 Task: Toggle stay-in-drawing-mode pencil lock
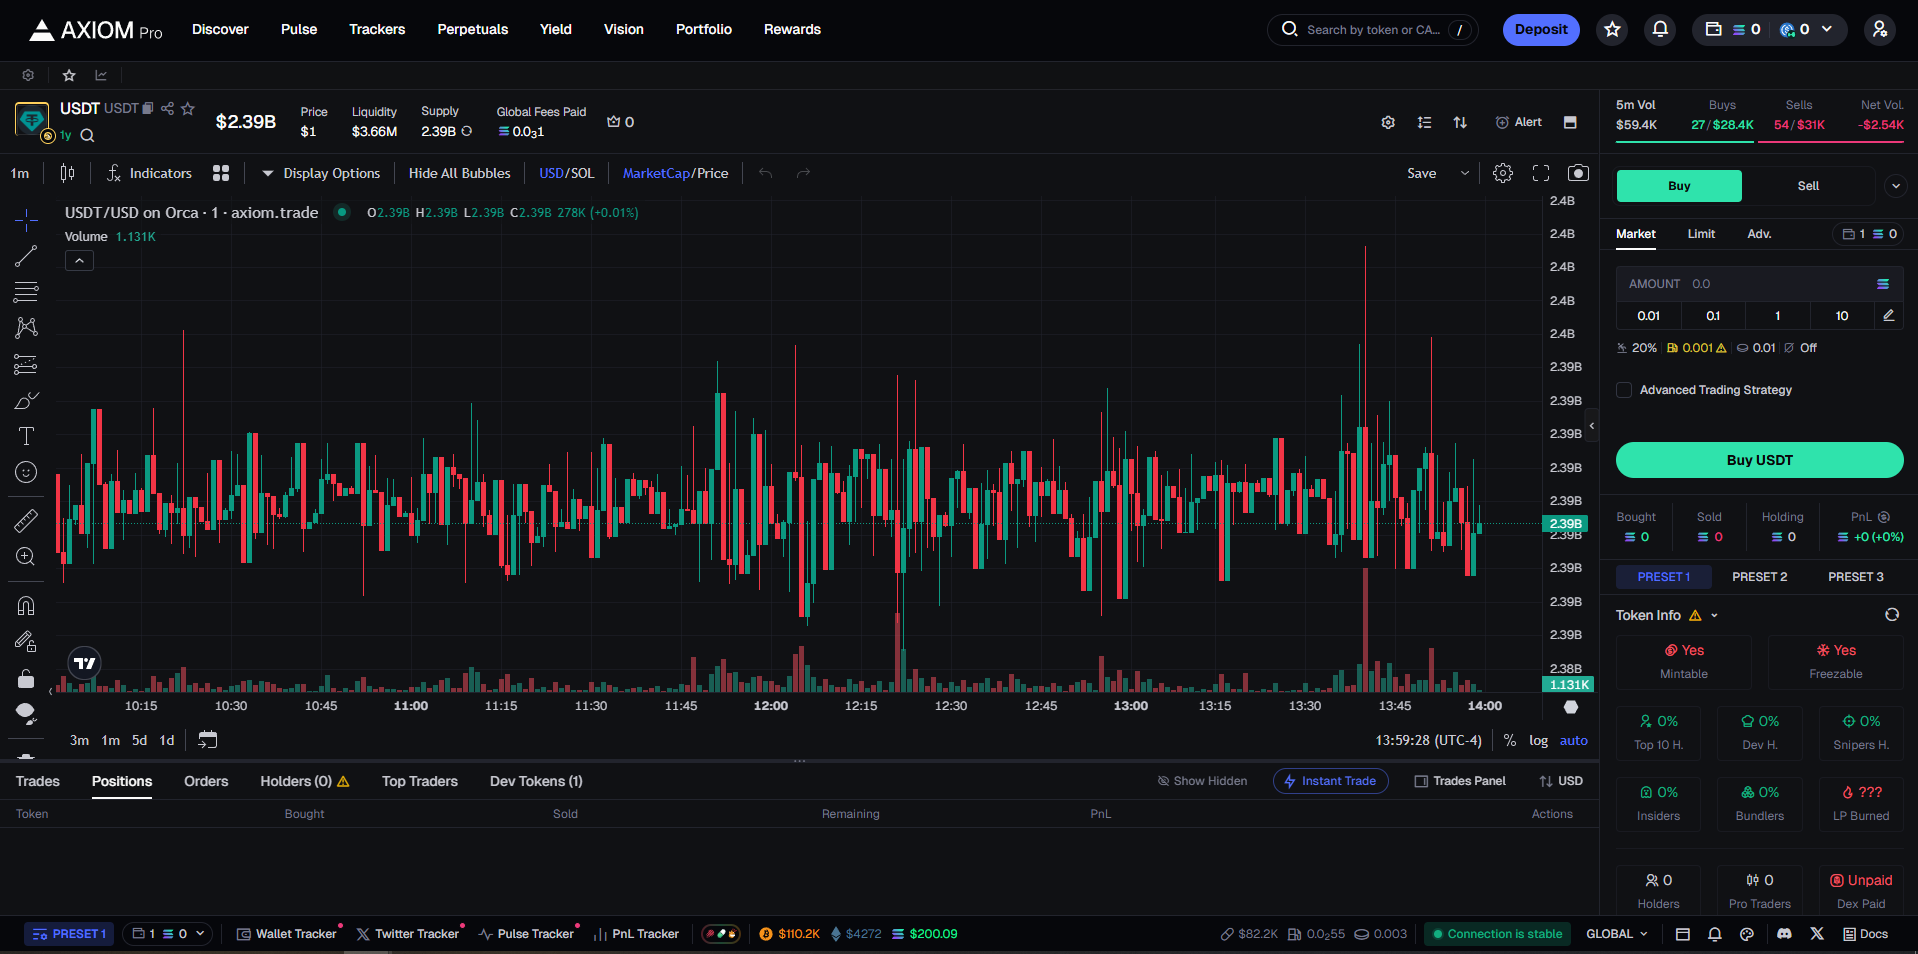(27, 641)
